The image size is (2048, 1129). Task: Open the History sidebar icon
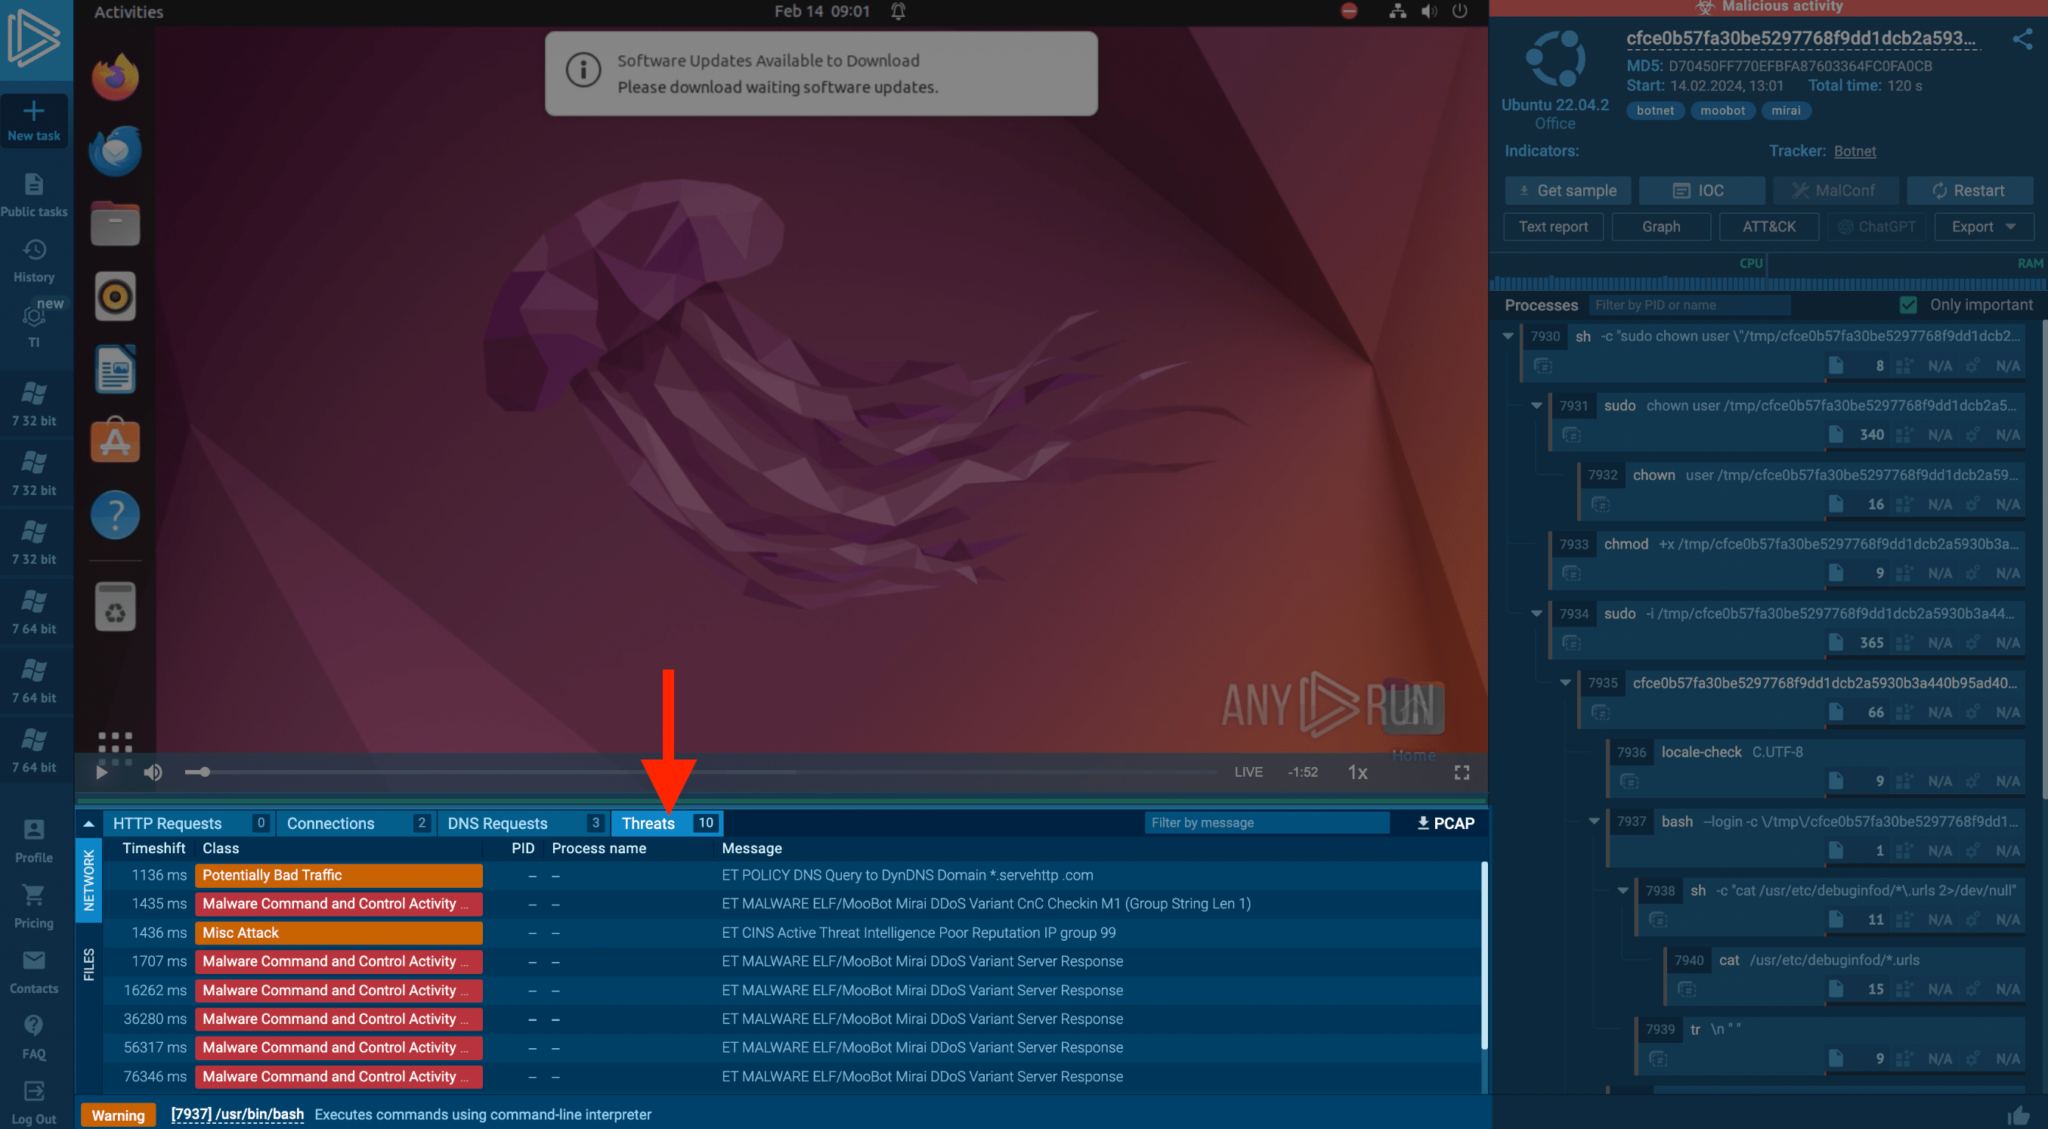coord(34,250)
